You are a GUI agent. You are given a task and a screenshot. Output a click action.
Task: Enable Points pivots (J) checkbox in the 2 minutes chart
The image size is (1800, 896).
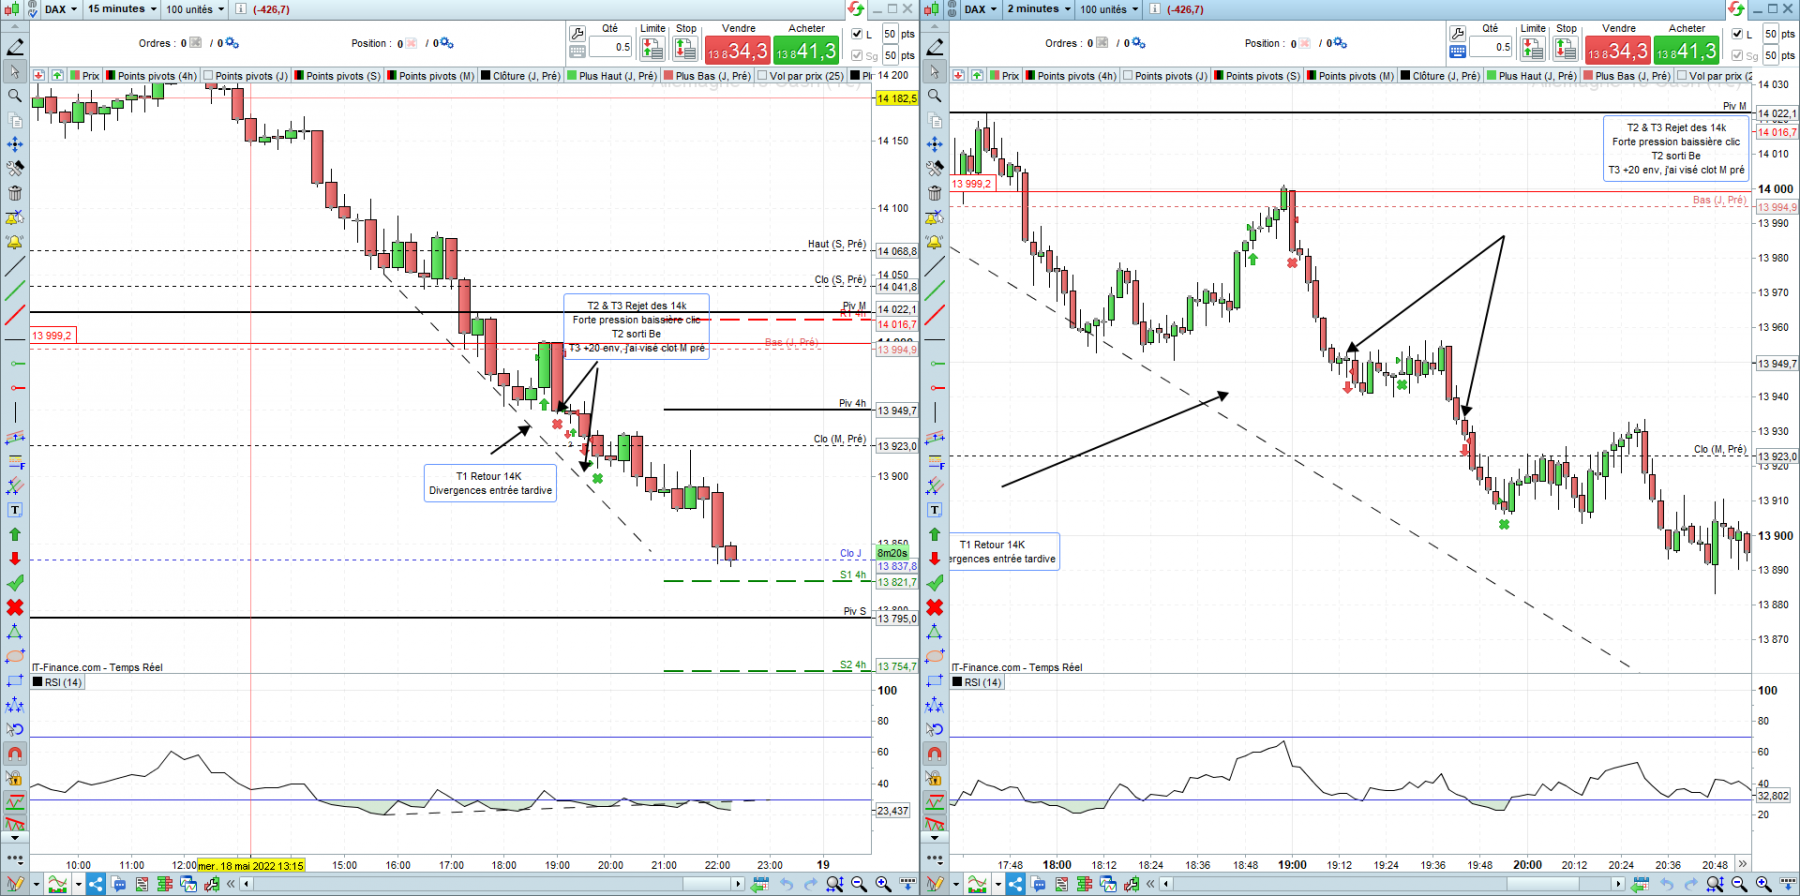[1128, 75]
